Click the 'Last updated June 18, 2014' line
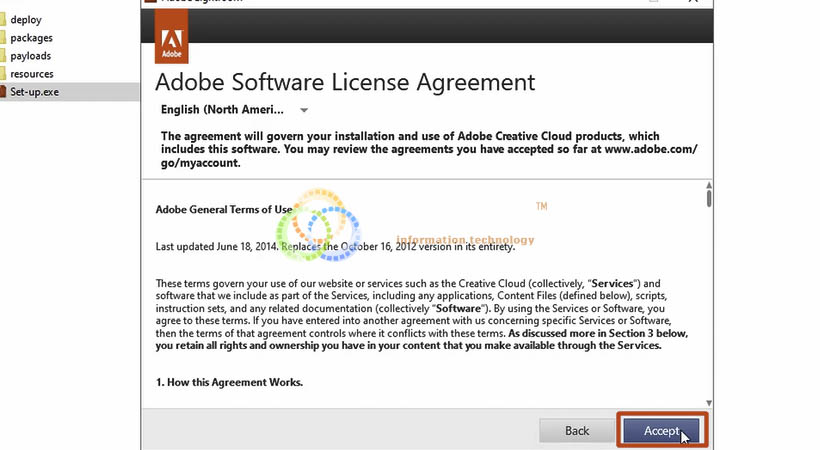This screenshot has height=450, width=820. tap(335, 246)
